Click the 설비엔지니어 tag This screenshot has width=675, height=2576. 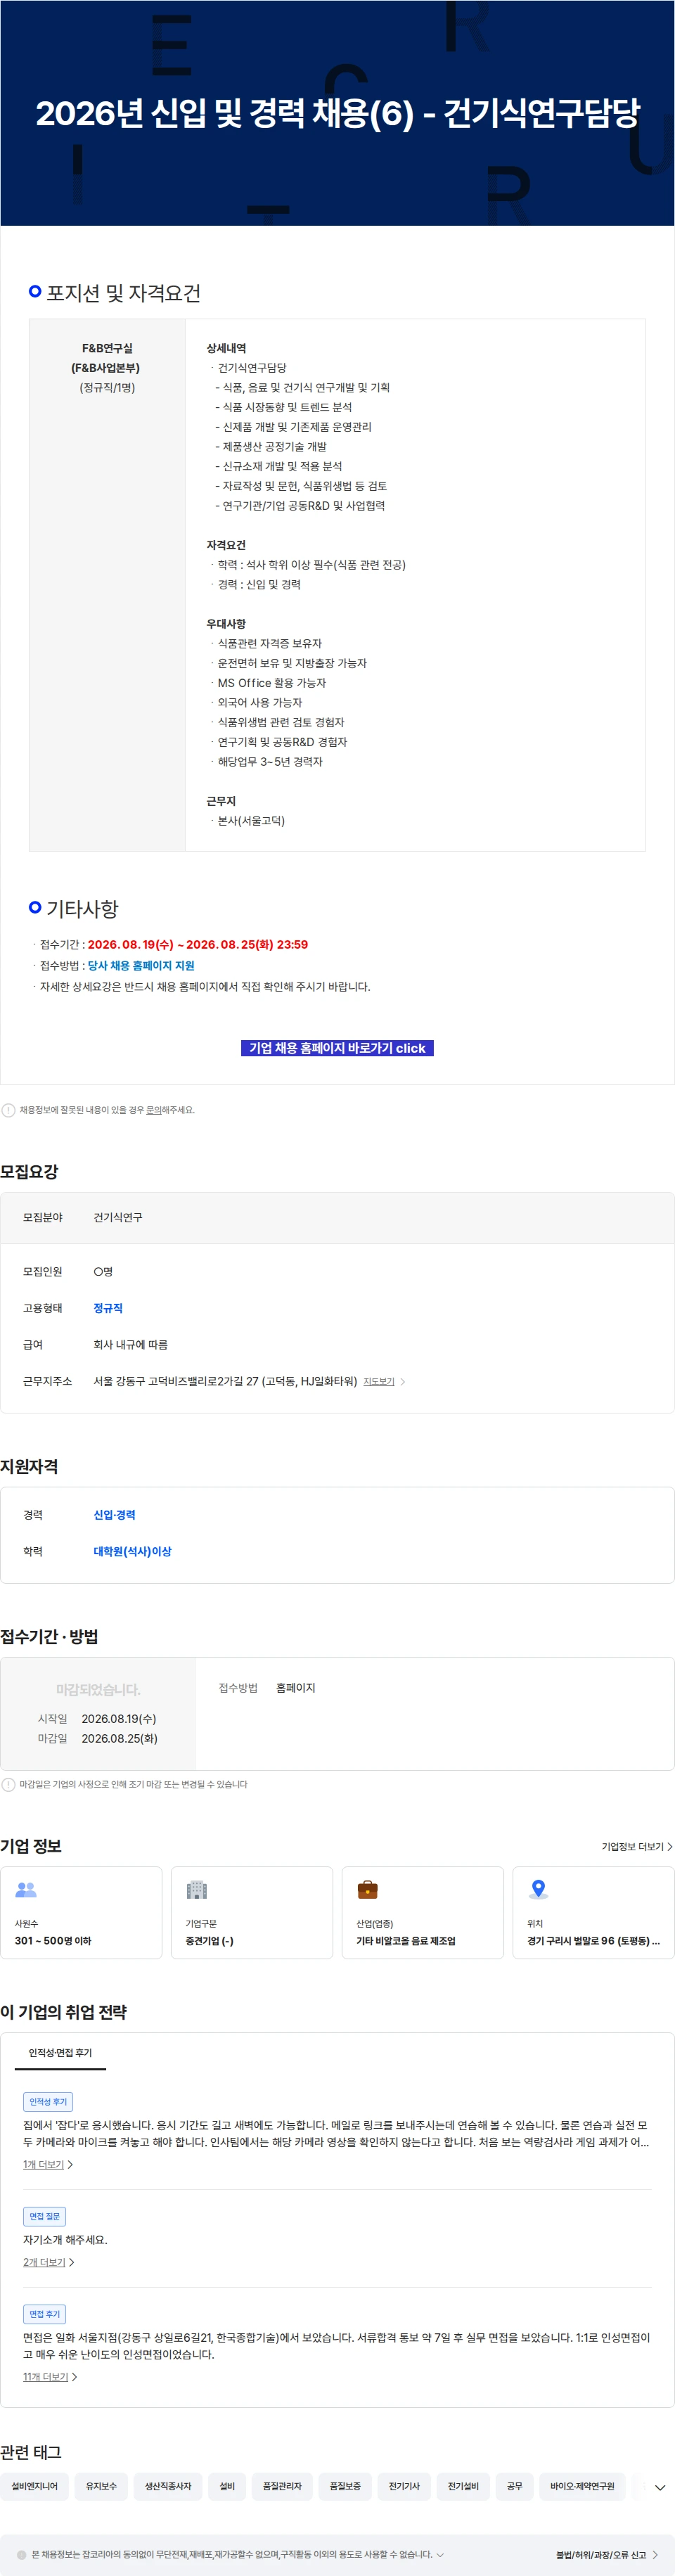coord(35,2486)
